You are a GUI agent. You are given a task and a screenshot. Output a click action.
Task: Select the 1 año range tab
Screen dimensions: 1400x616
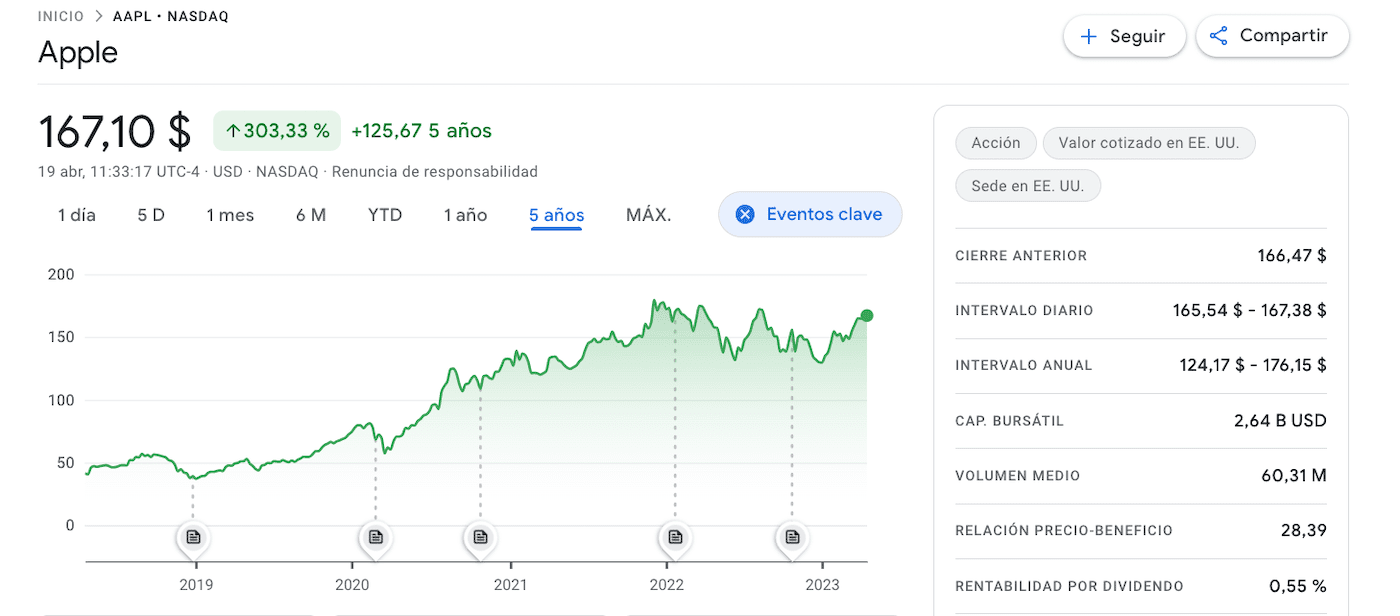(466, 215)
